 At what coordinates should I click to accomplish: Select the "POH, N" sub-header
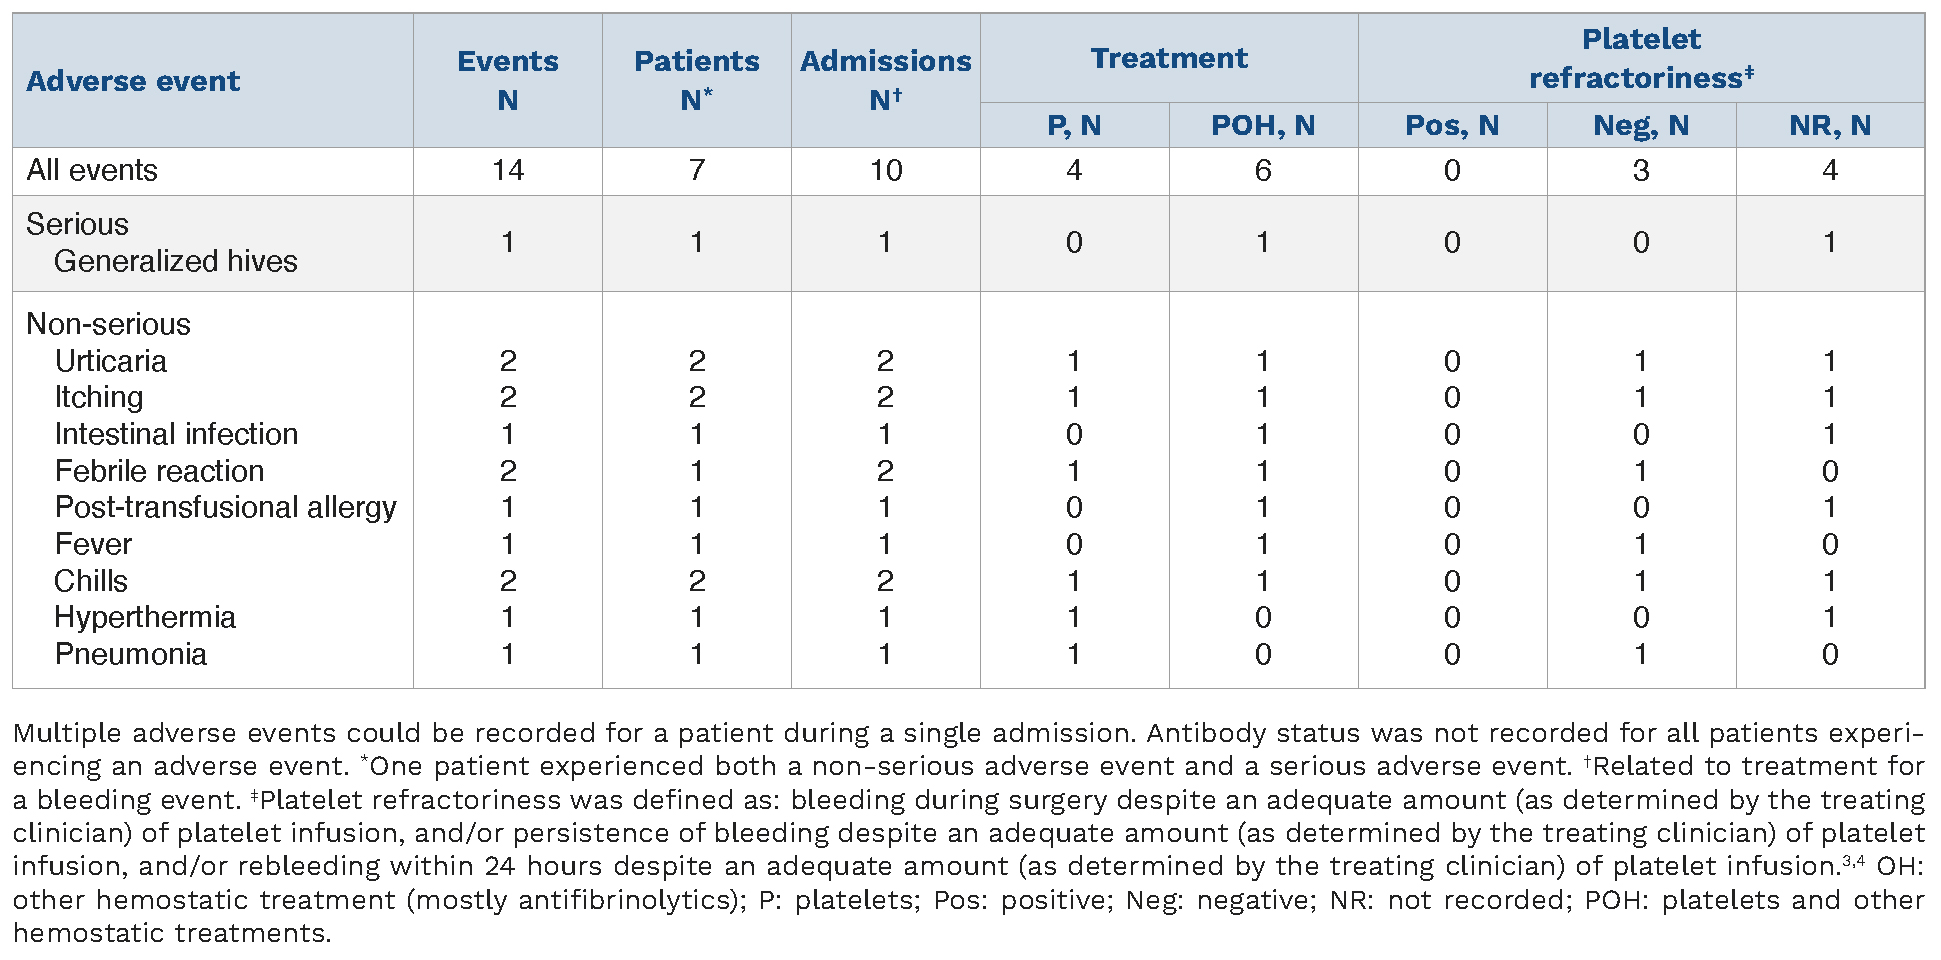point(1262,125)
